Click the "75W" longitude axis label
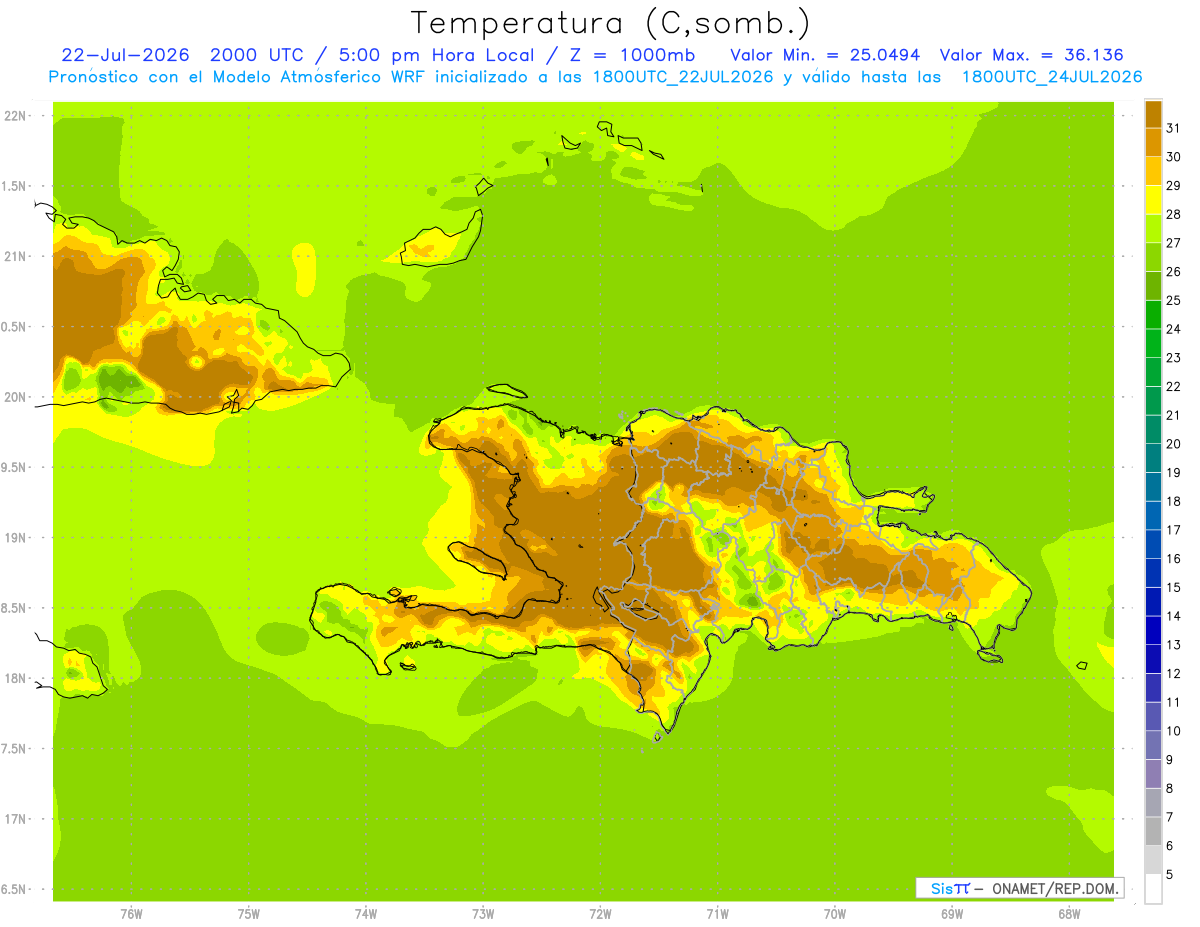This screenshot has height=927, width=1200. coord(249,914)
